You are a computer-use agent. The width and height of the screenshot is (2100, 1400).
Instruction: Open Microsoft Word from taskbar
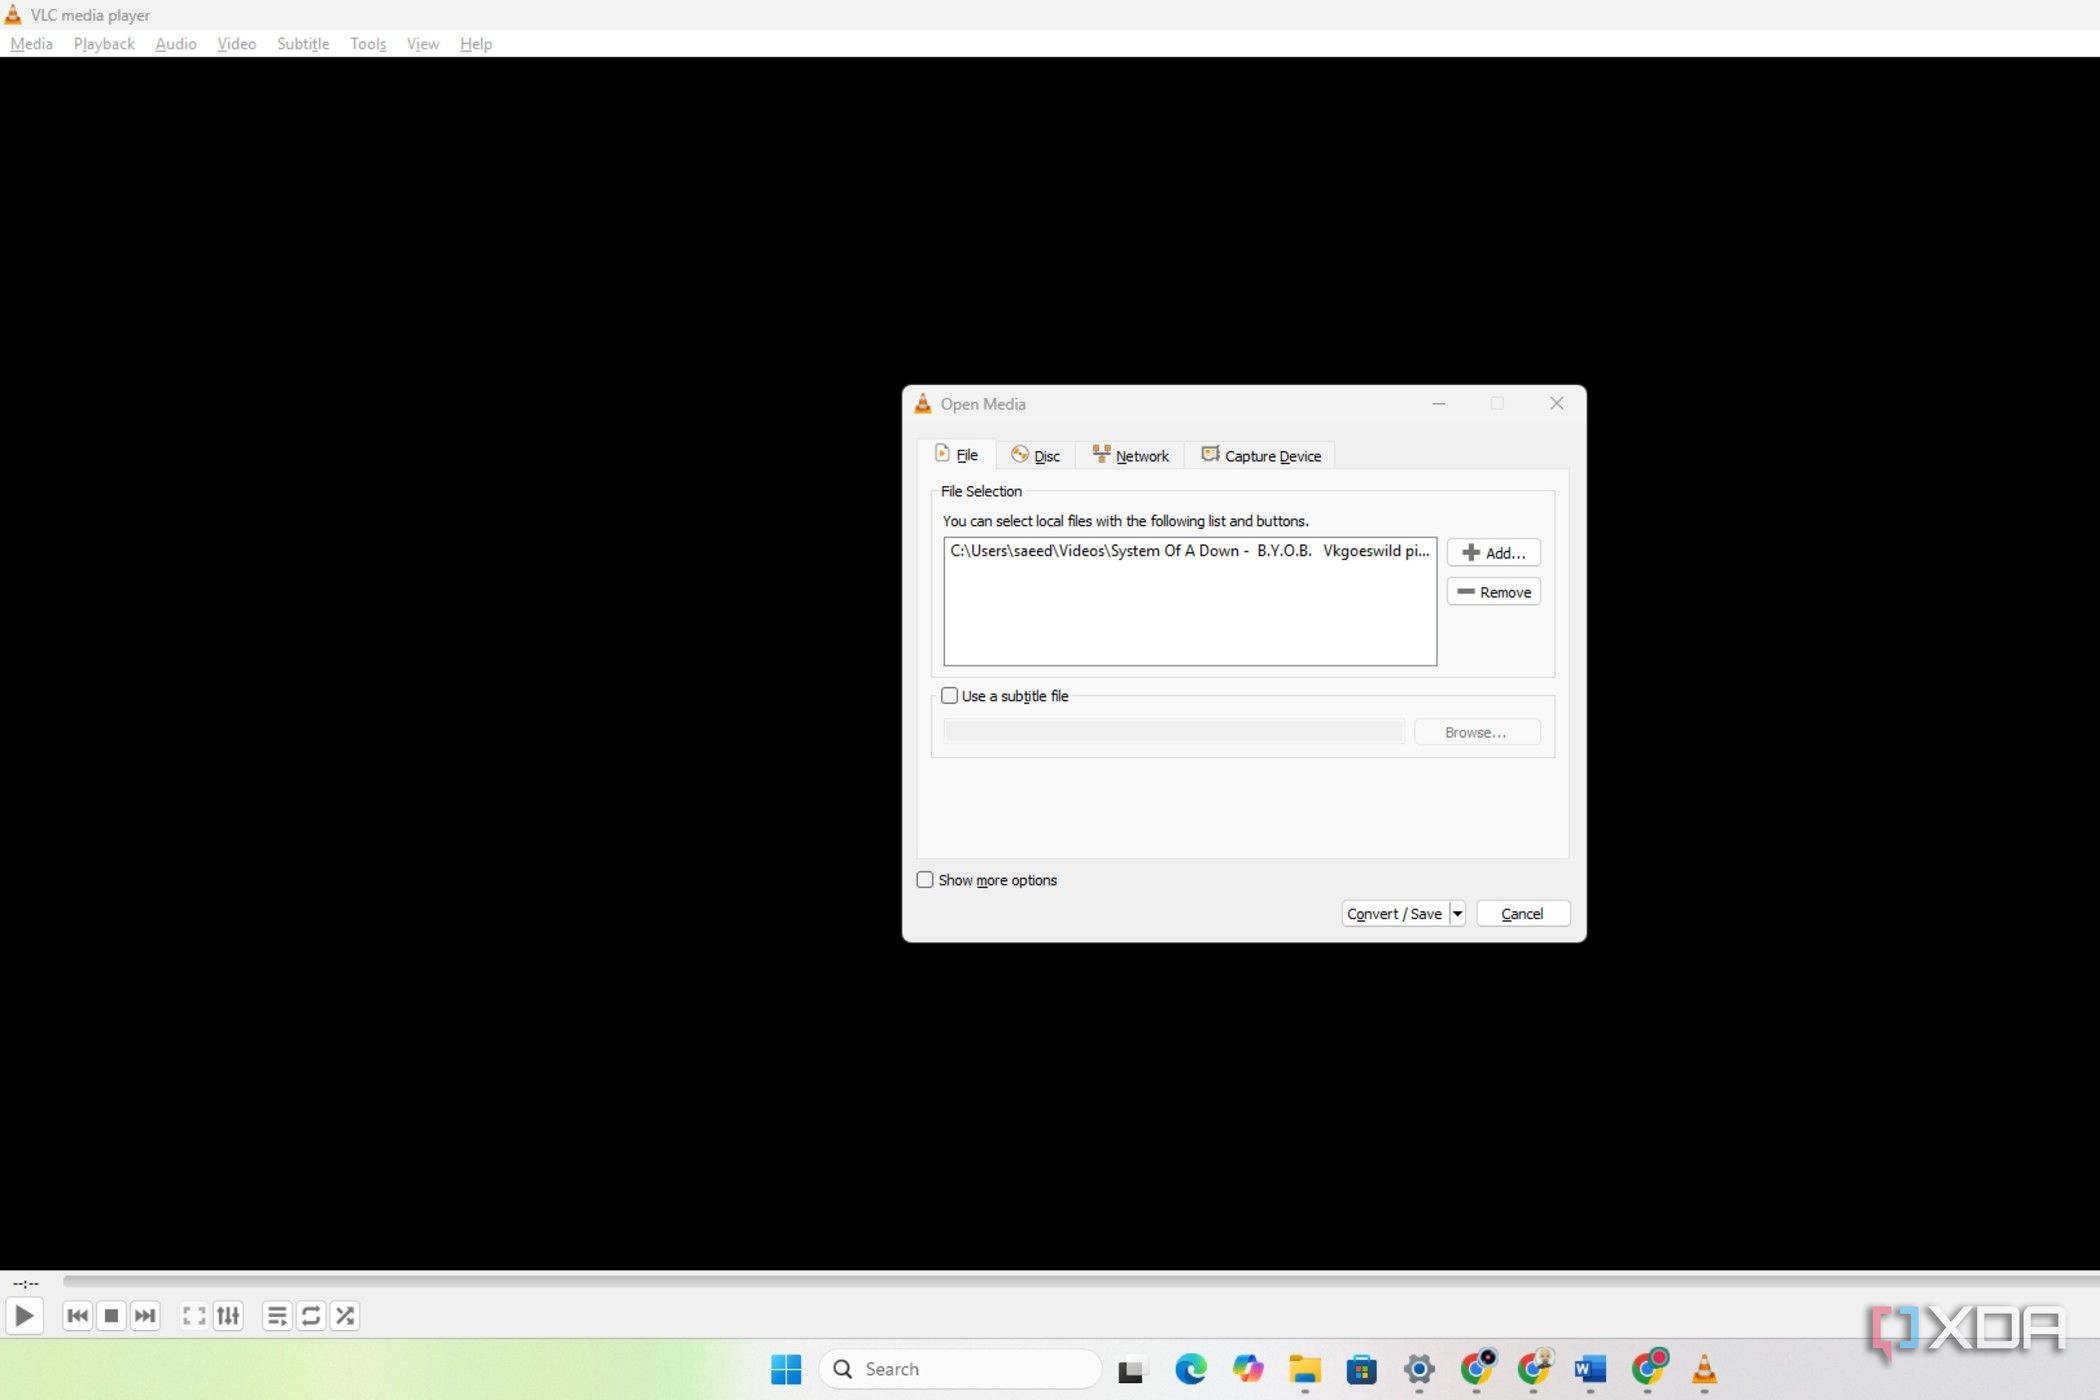click(1590, 1369)
